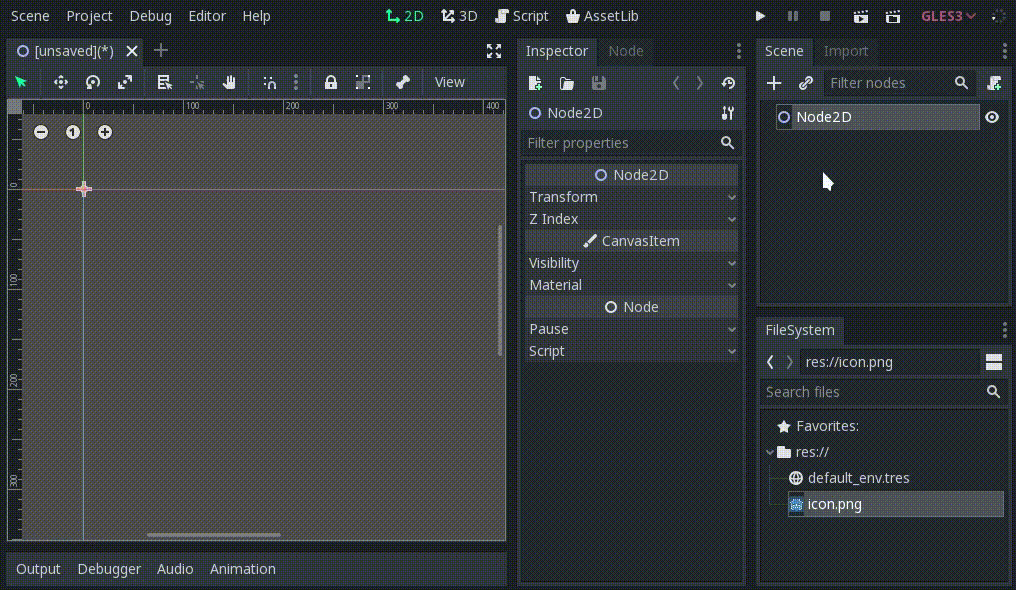1016x590 pixels.
Task: Activate the Rotate tool
Action: pyautogui.click(x=91, y=82)
